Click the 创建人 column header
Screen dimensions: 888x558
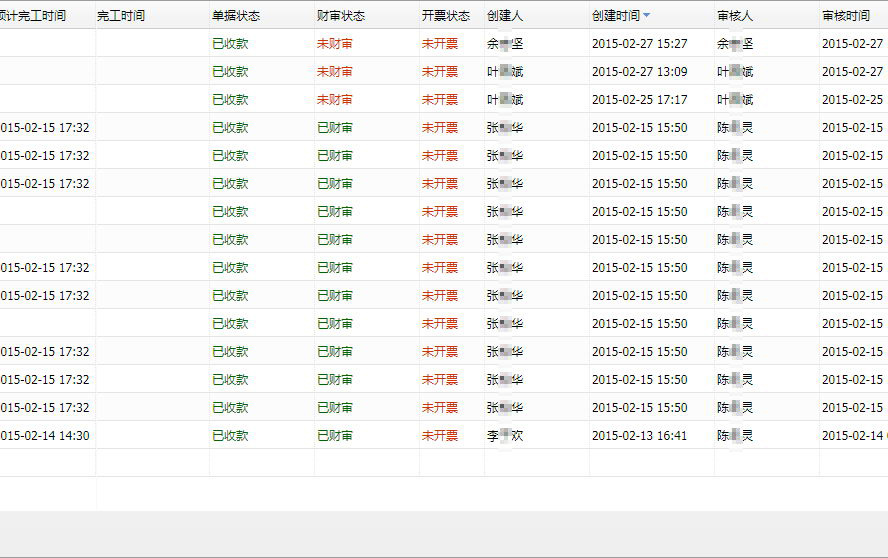tap(505, 16)
